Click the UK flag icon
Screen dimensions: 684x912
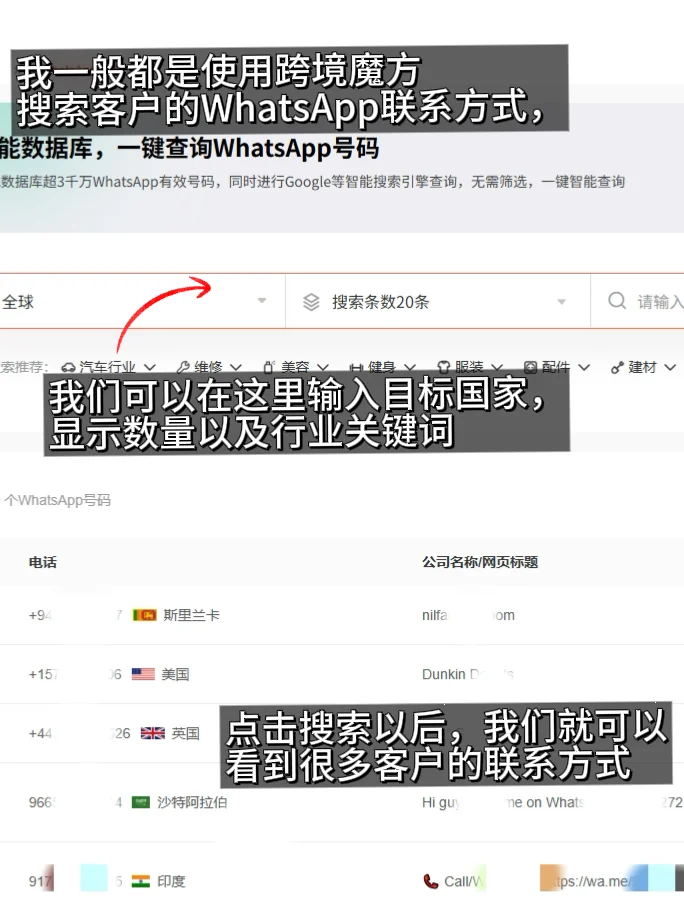[x=153, y=733]
